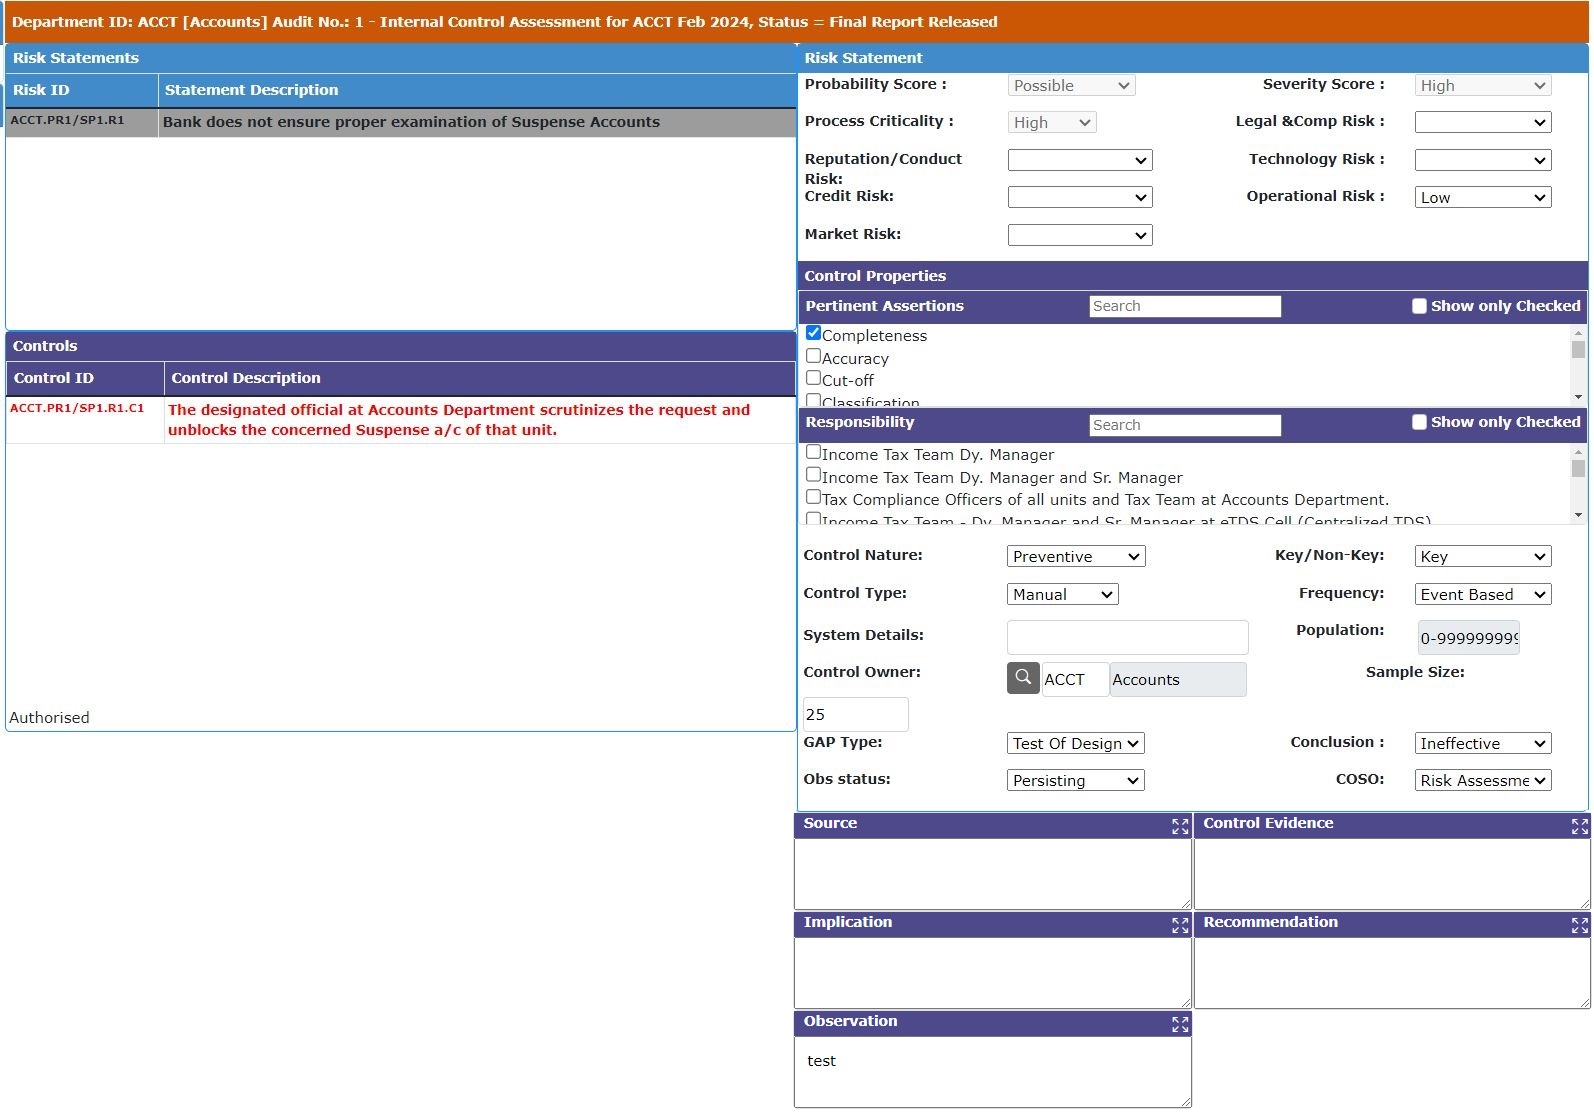Open the Control Nature dropdown
Screen dimensions: 1594x1116
coord(1076,556)
